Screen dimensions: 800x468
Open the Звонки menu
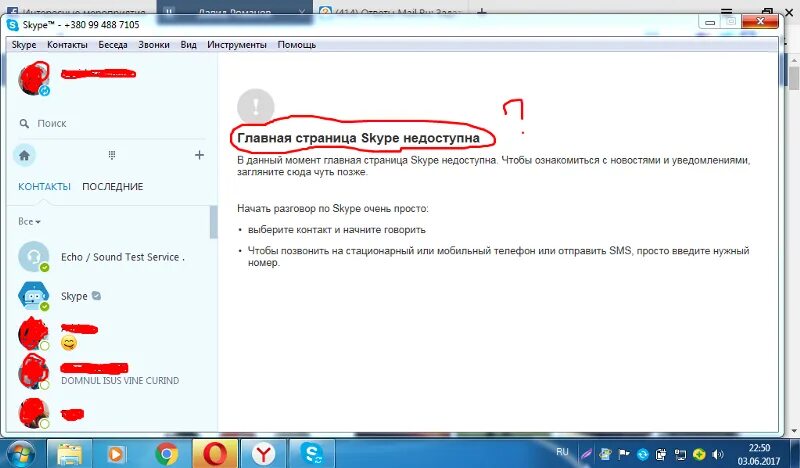[154, 44]
